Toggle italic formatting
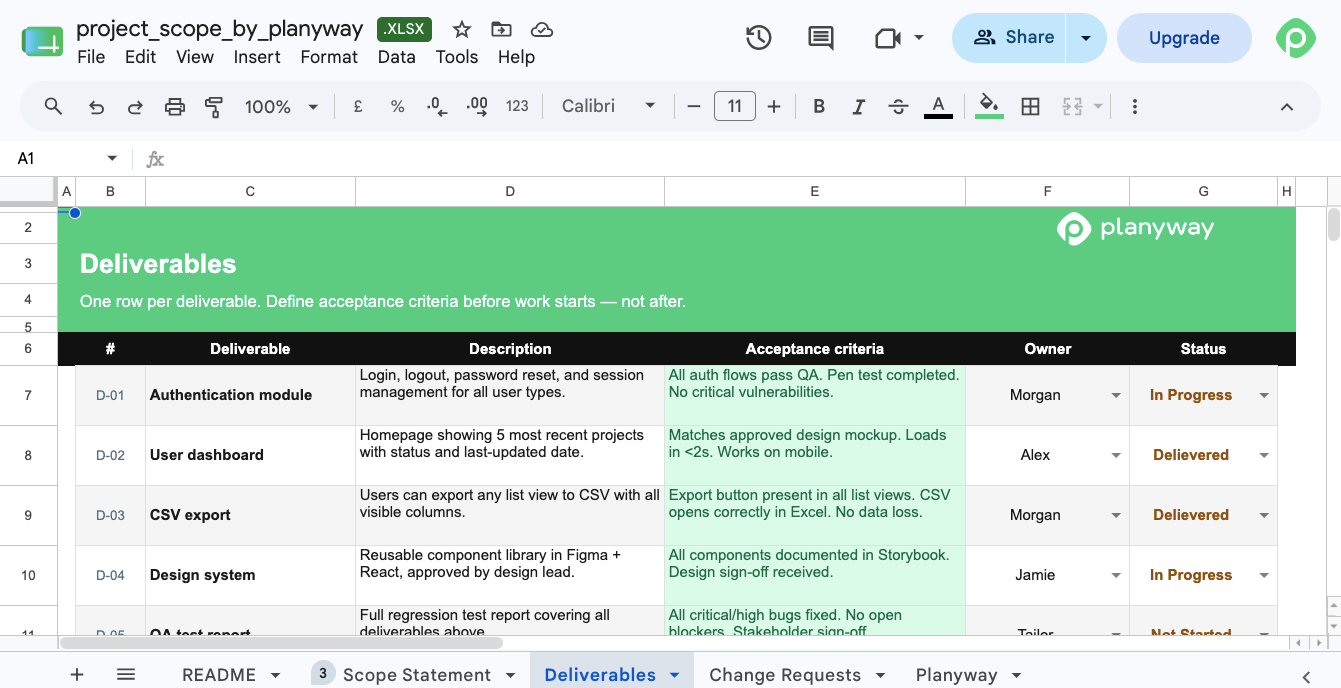Viewport: 1341px width, 688px height. coord(858,106)
